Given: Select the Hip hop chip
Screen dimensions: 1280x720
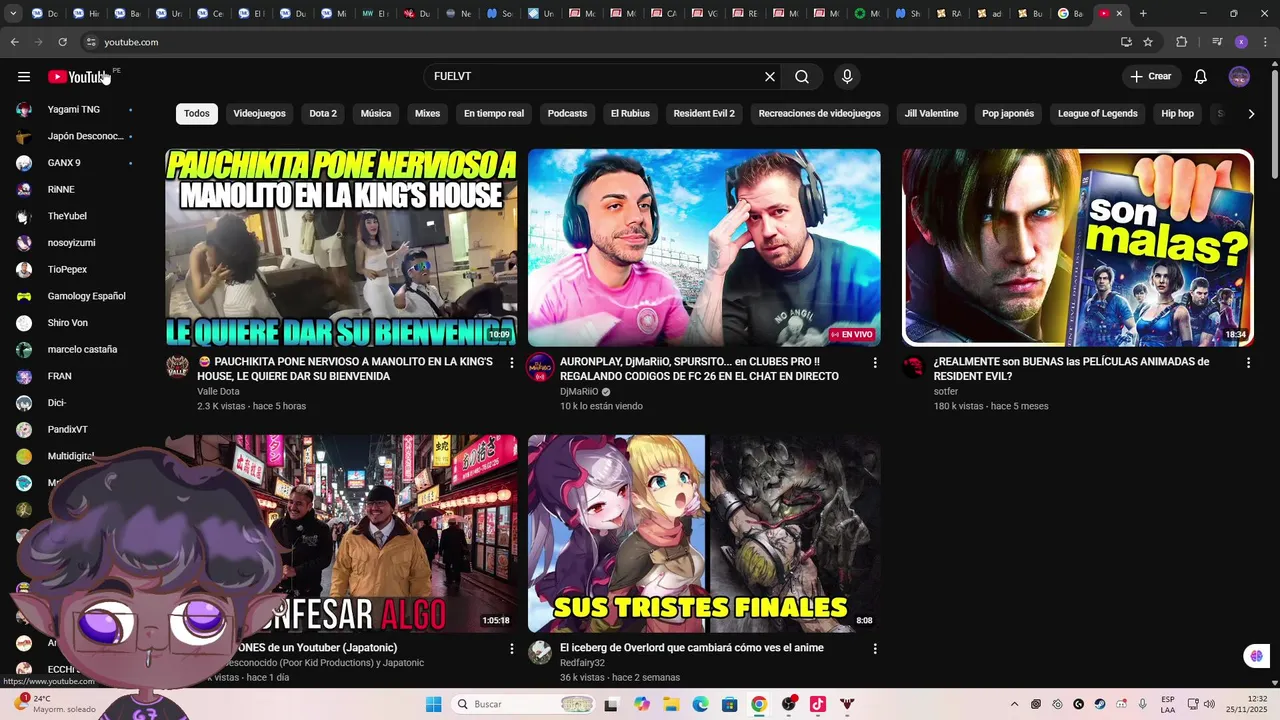Looking at the screenshot, I should pos(1178,114).
